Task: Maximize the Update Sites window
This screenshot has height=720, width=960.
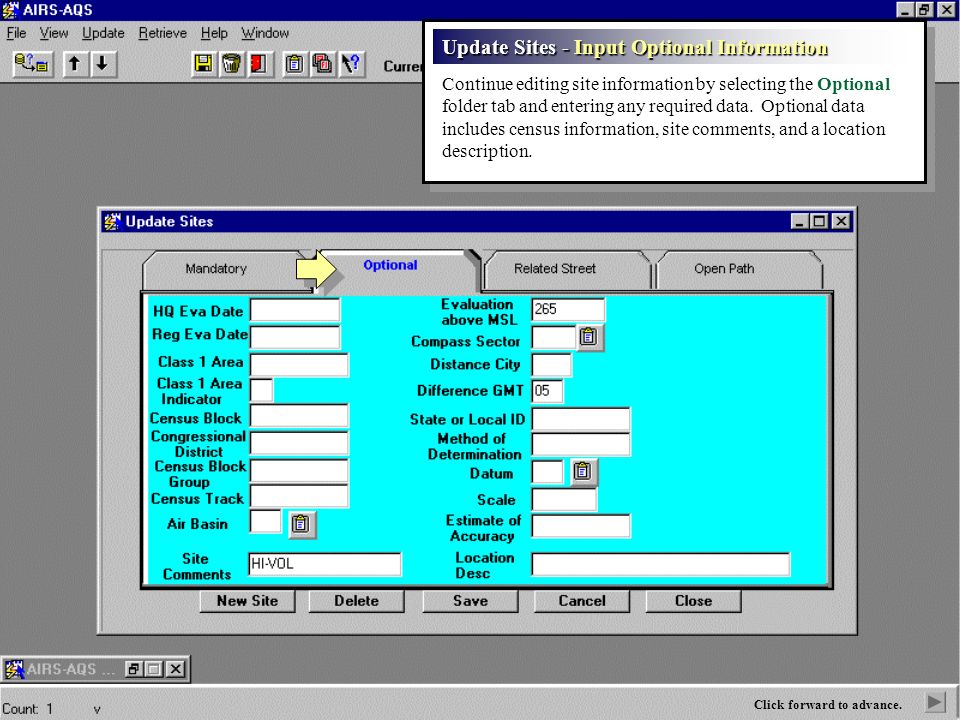Action: pyautogui.click(x=819, y=221)
